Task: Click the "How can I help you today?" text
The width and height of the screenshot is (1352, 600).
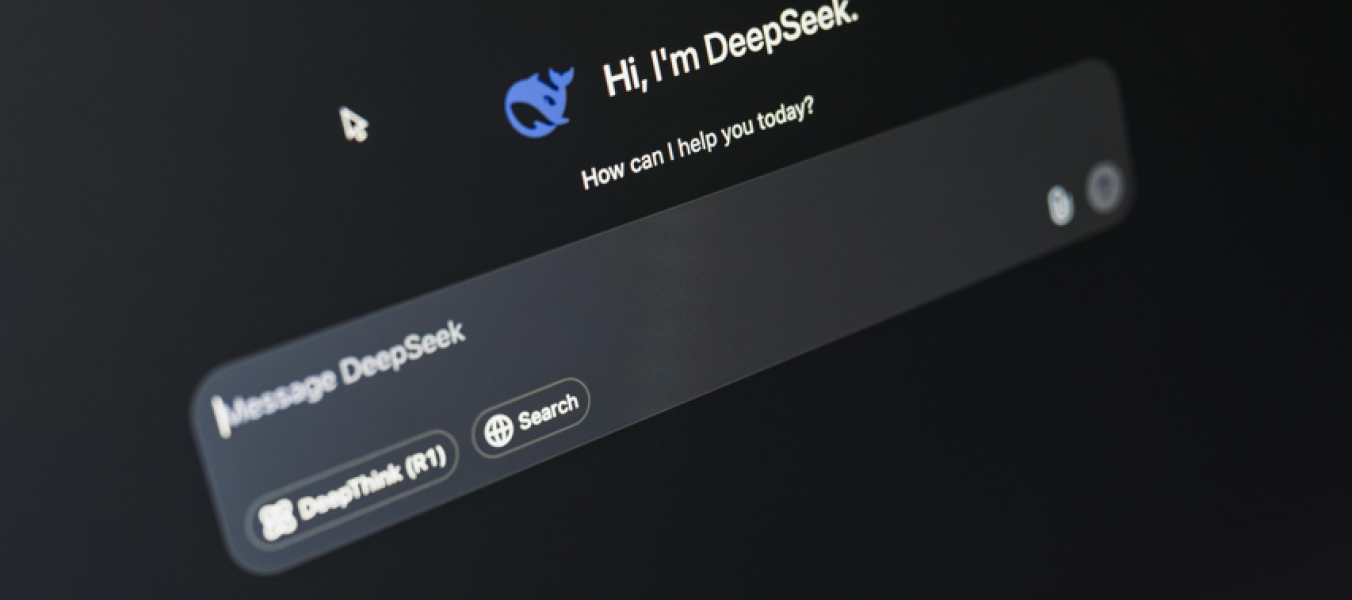Action: tap(697, 144)
